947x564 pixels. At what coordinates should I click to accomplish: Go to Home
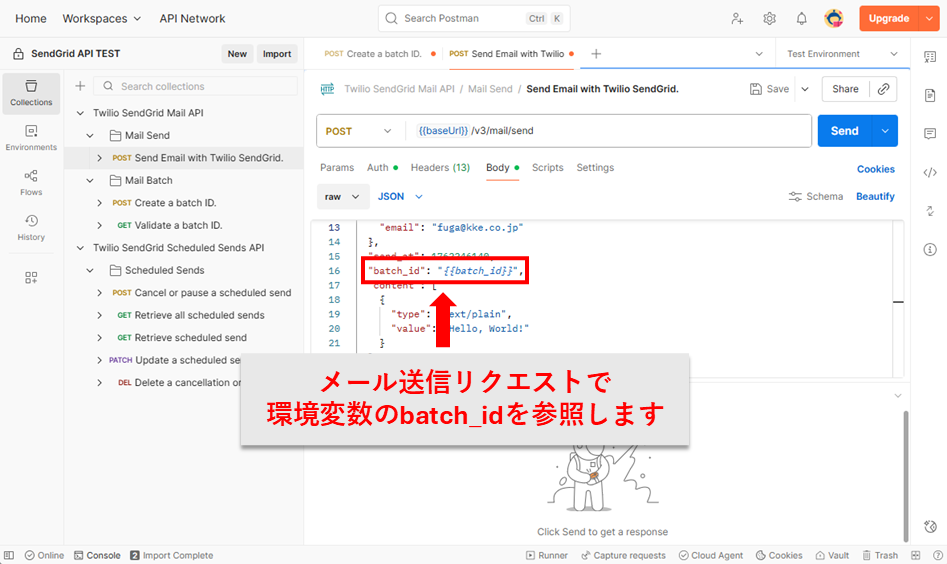click(x=31, y=19)
